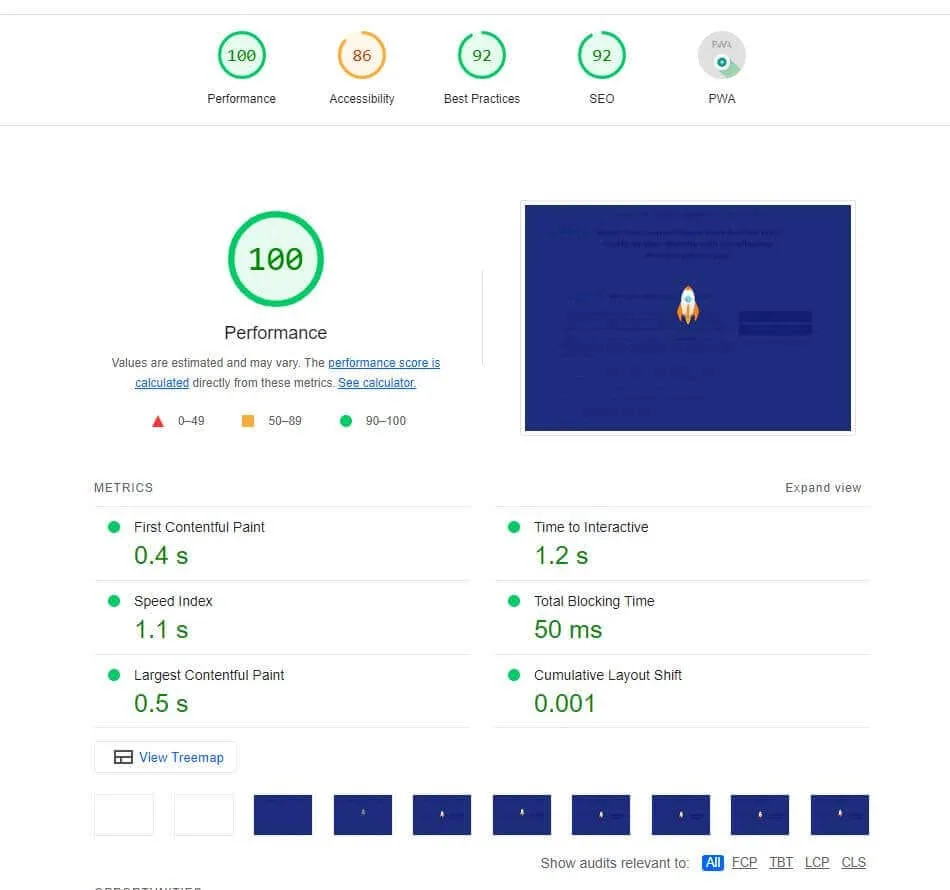
Task: Toggle Expand view for metrics
Action: coord(823,488)
